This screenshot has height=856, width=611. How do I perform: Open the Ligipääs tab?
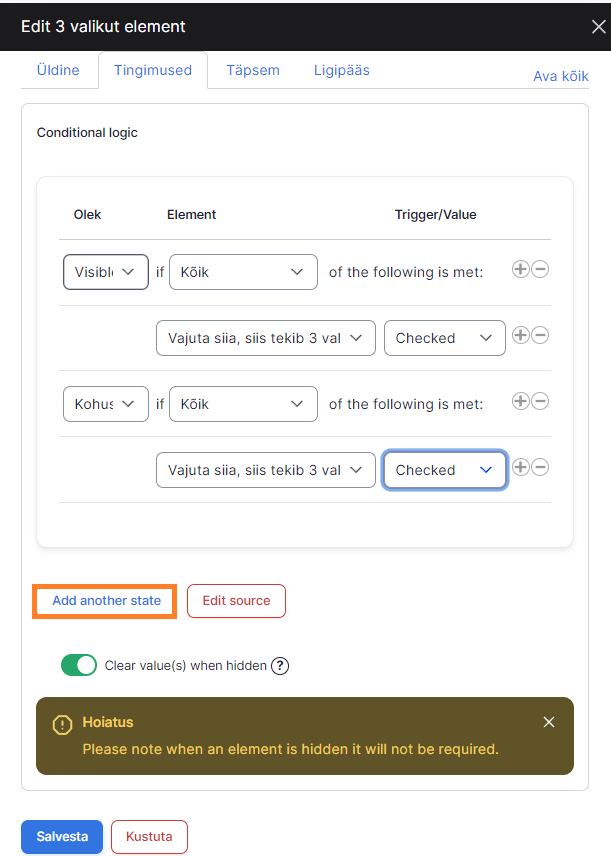tap(342, 70)
